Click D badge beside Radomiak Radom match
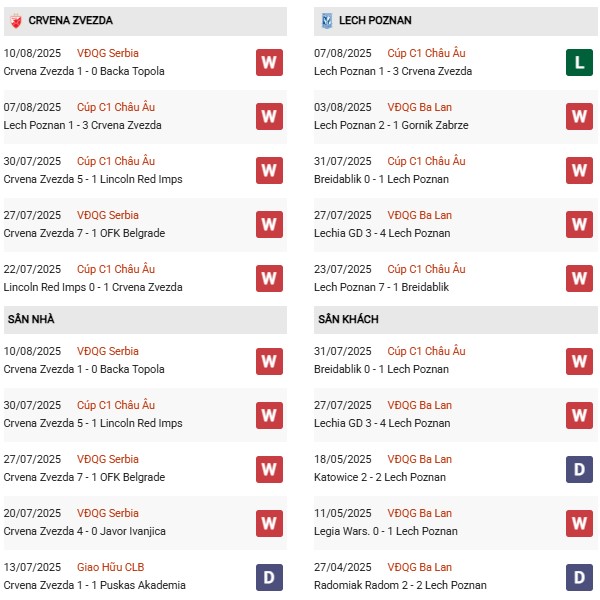 coord(578,576)
